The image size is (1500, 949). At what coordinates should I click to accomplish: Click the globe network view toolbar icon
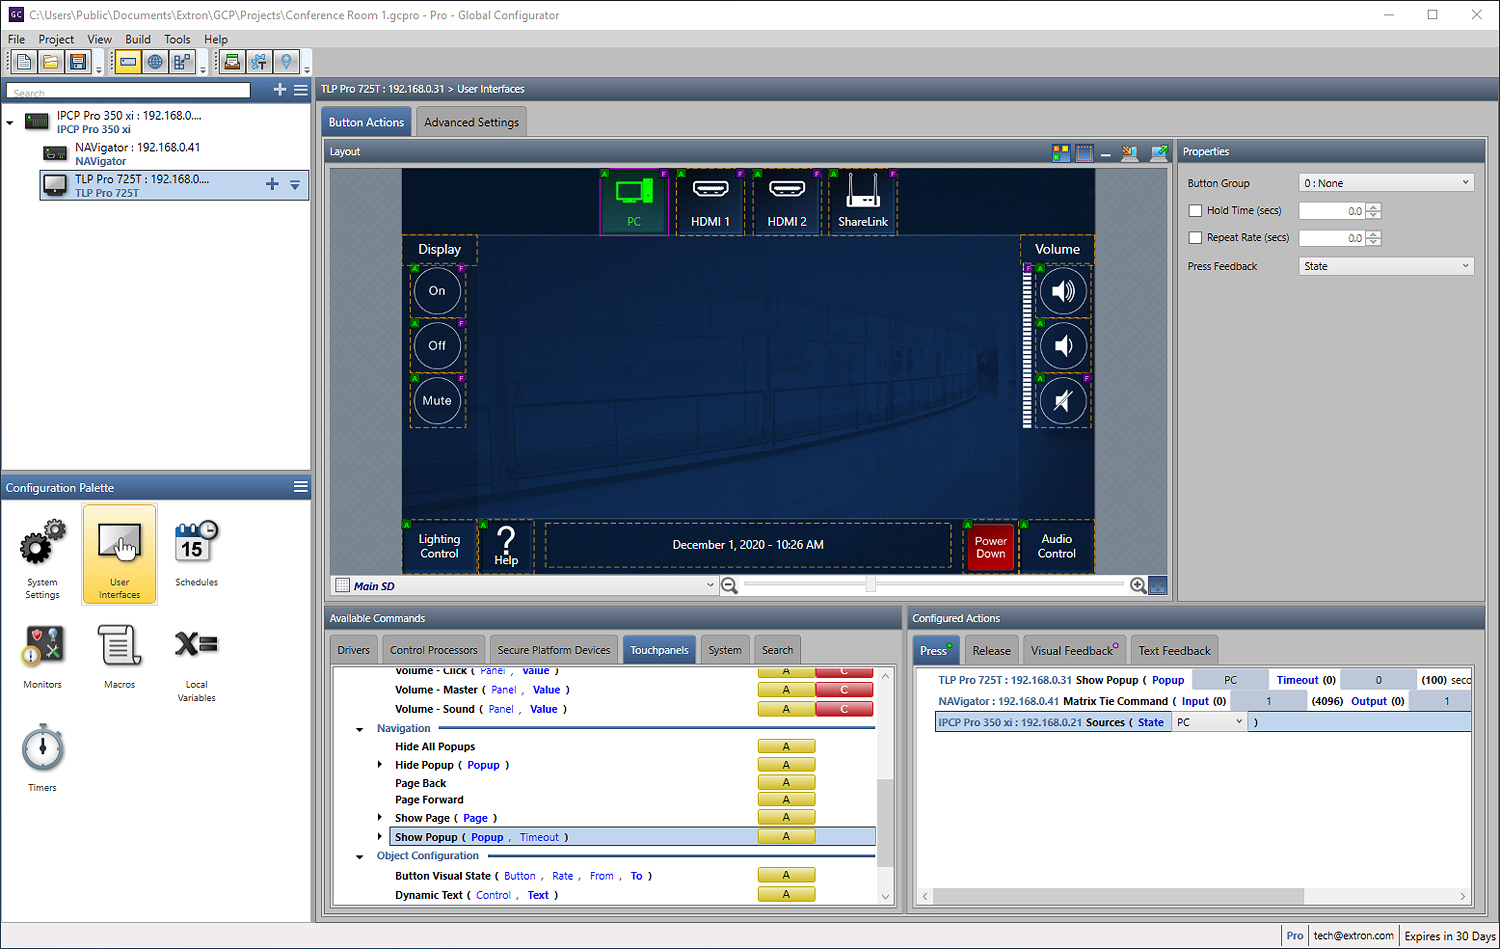tap(155, 62)
